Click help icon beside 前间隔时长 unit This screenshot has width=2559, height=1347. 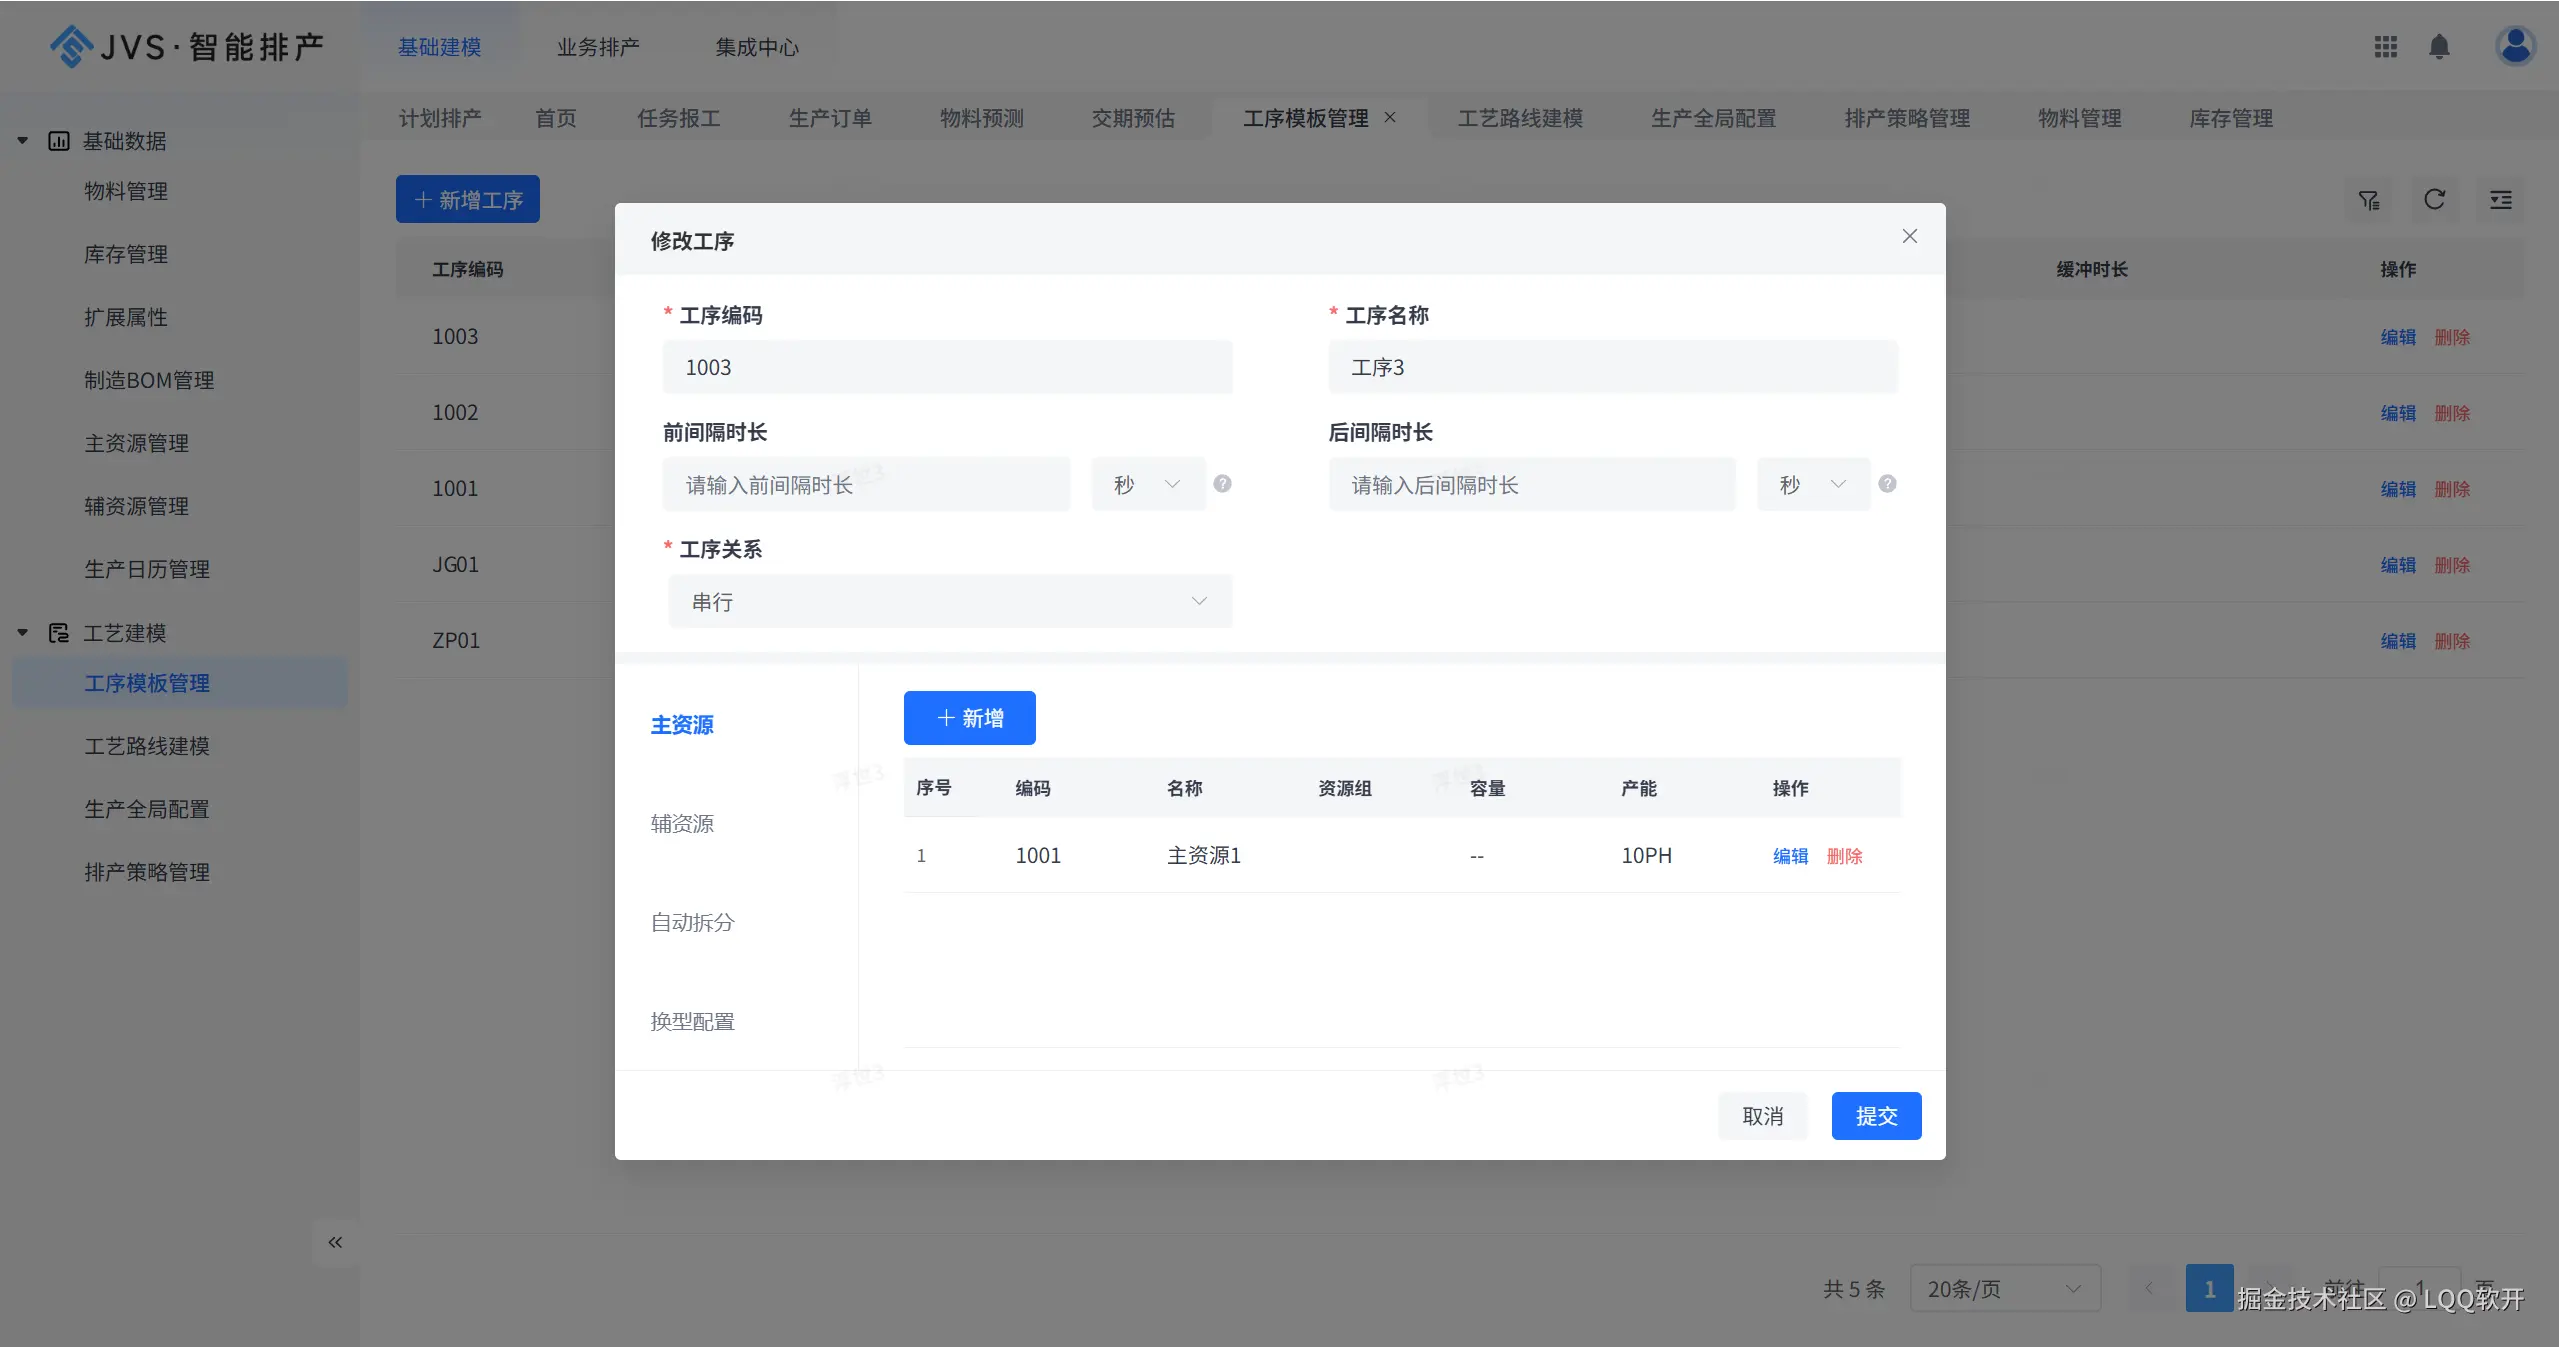1222,484
